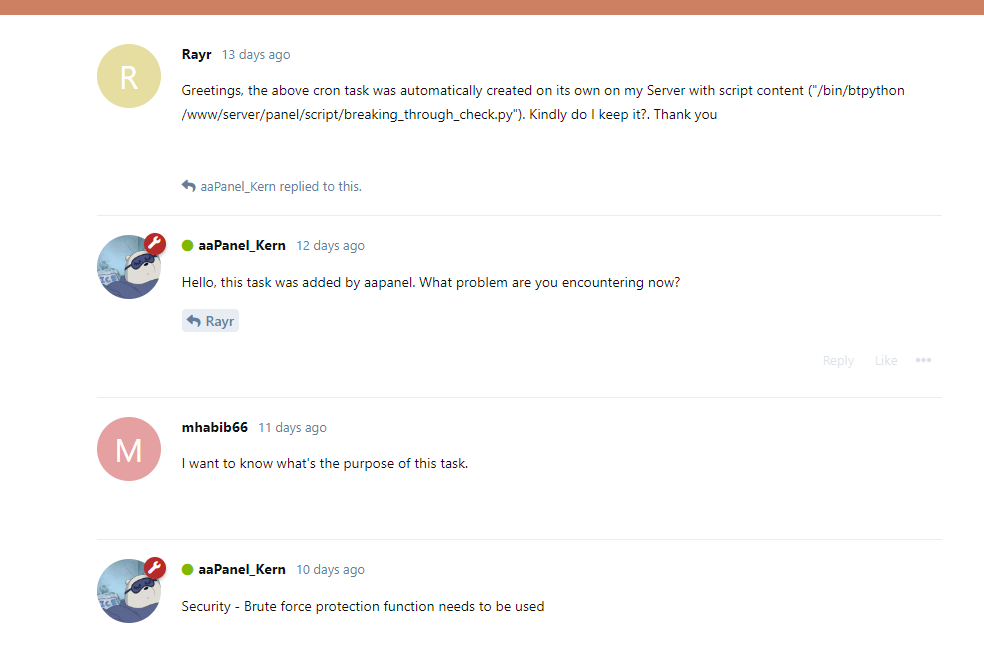Open Rayr's profile via the username

(x=196, y=54)
